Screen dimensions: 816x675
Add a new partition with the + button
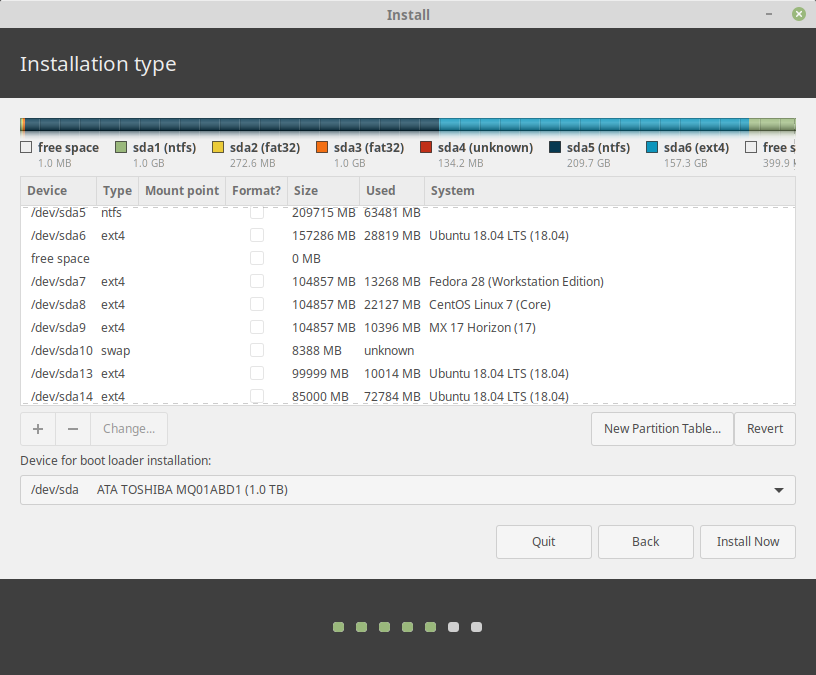tap(37, 428)
